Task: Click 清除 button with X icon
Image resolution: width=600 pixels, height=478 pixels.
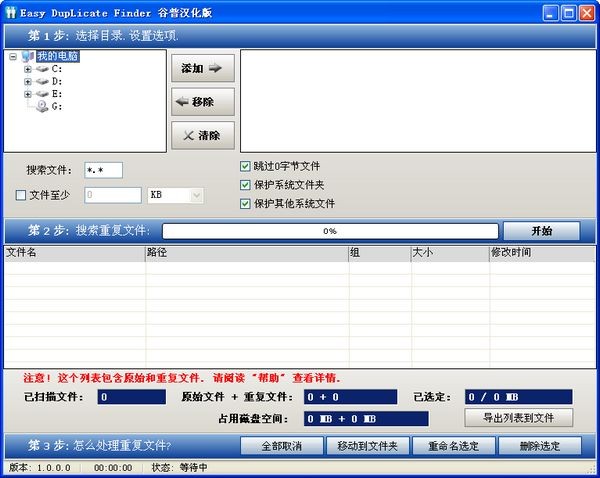Action: pyautogui.click(x=203, y=134)
